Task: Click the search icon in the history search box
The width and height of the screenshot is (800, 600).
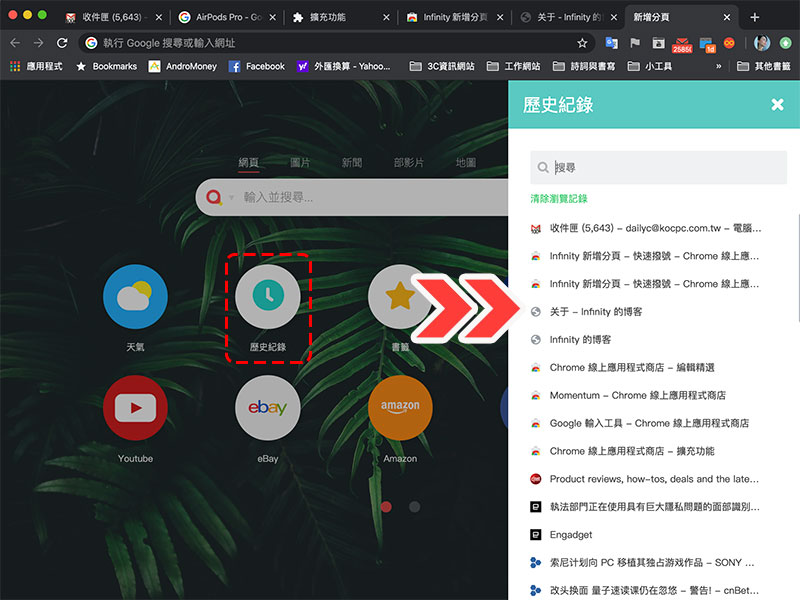Action: [x=543, y=167]
